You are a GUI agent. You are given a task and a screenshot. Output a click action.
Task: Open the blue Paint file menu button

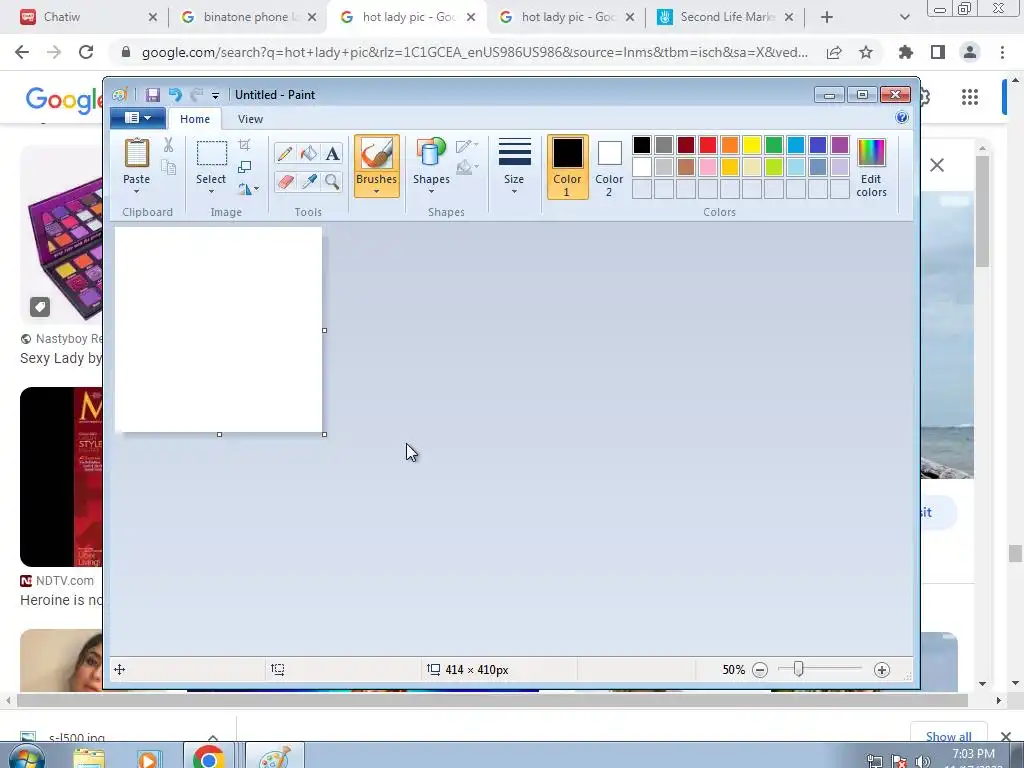click(x=137, y=118)
